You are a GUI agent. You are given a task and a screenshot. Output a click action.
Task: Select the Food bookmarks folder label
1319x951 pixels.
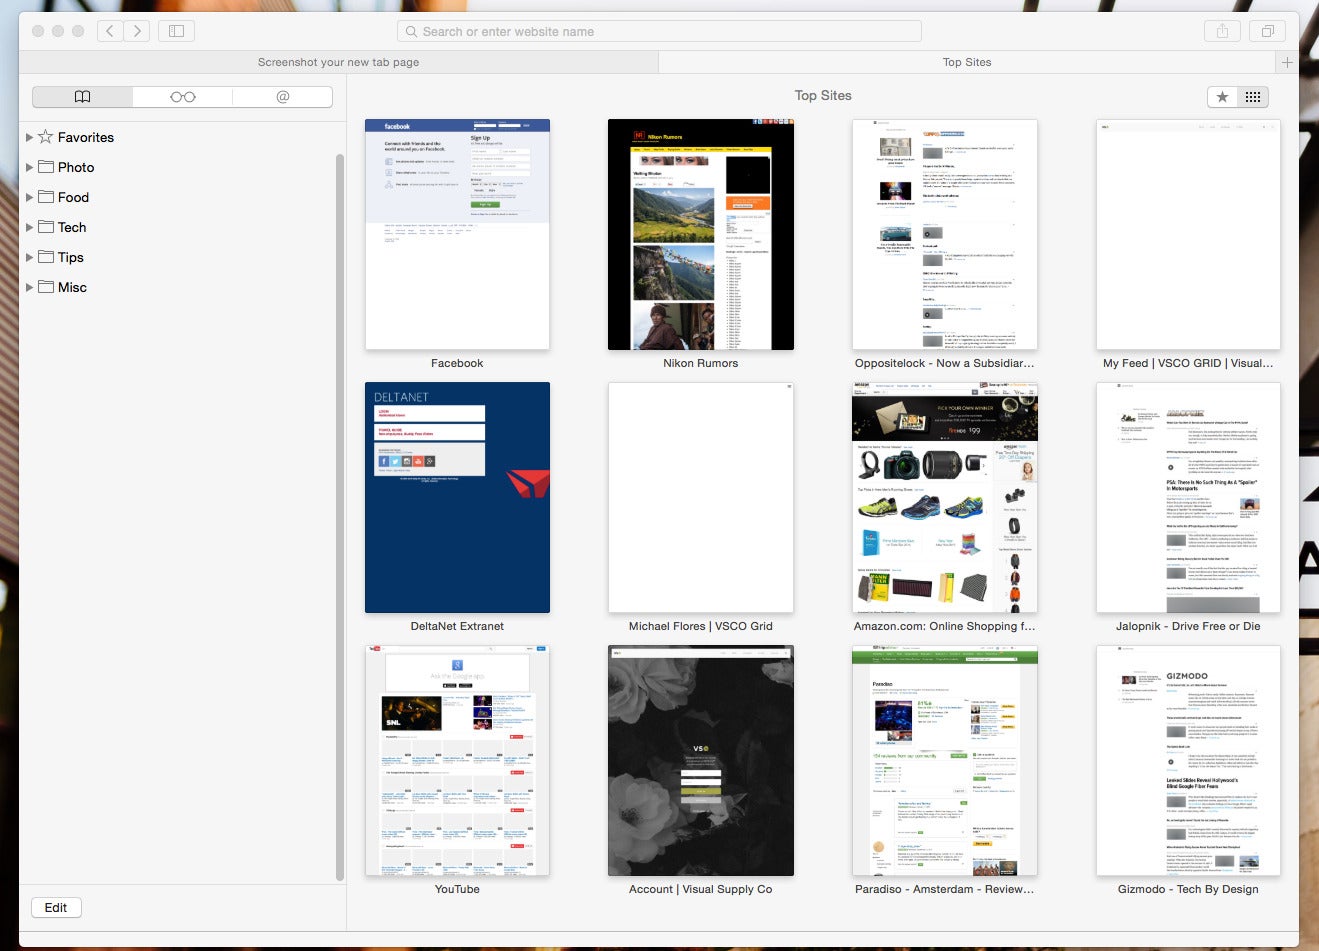click(x=73, y=197)
